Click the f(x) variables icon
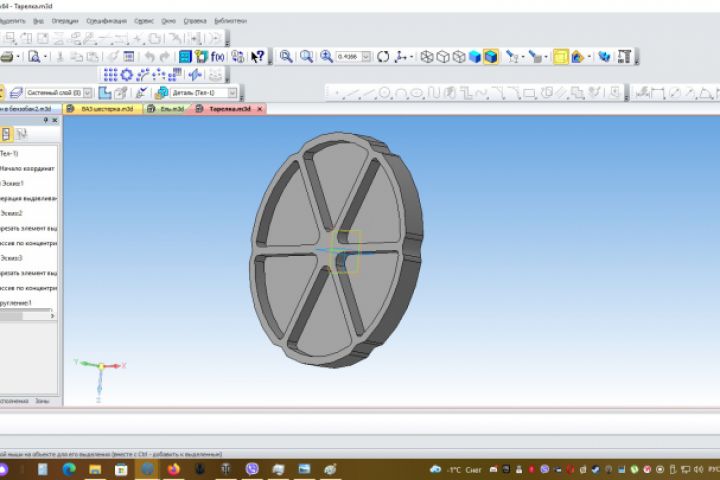The width and height of the screenshot is (720, 480). (x=218, y=57)
